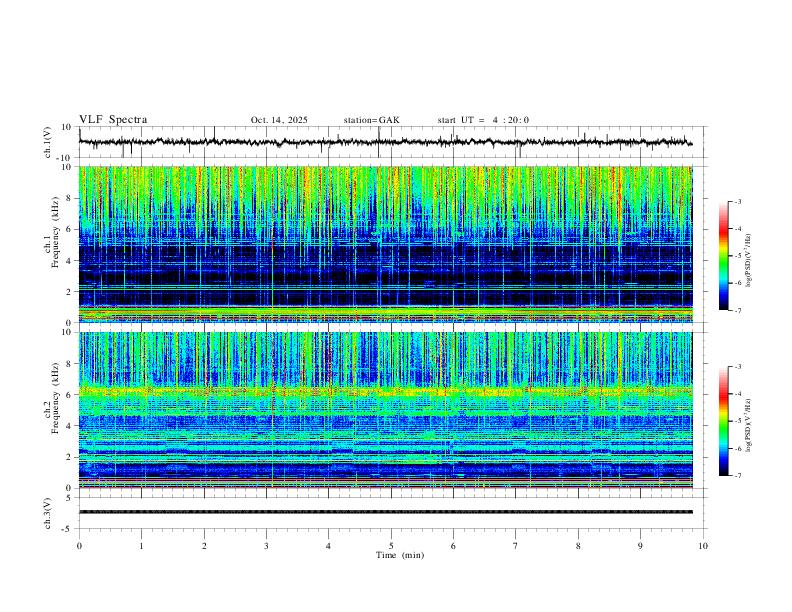
Task: Click the ch.2 Frequency (kHz) axis label
Action: [x=53, y=398]
